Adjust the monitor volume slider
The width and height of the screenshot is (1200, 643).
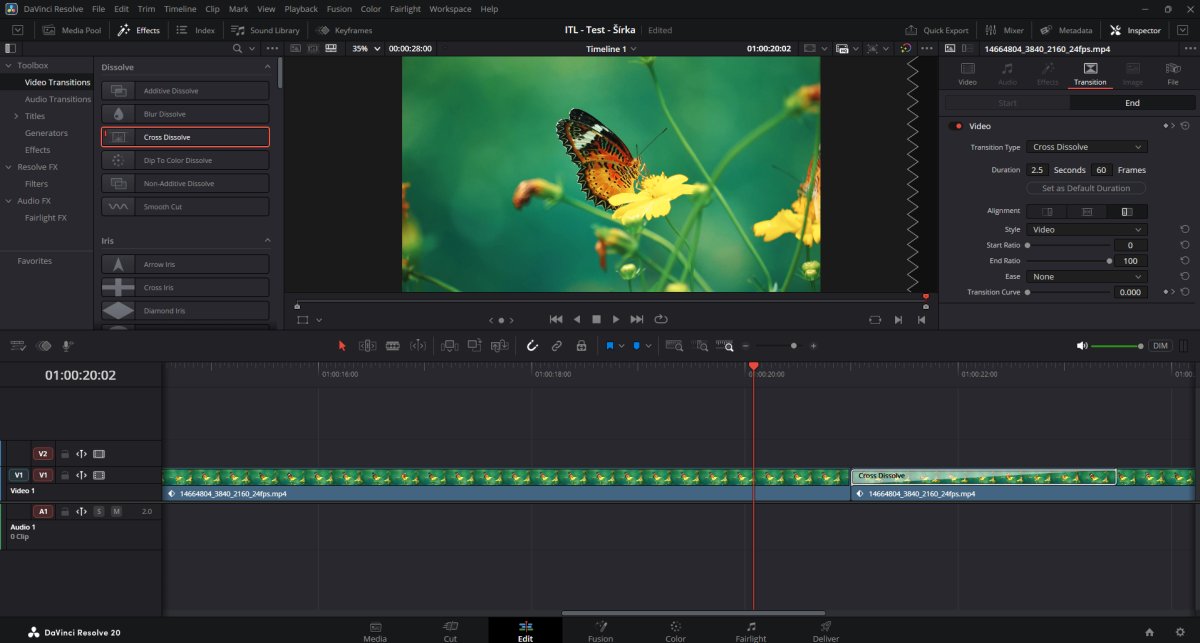click(1115, 346)
